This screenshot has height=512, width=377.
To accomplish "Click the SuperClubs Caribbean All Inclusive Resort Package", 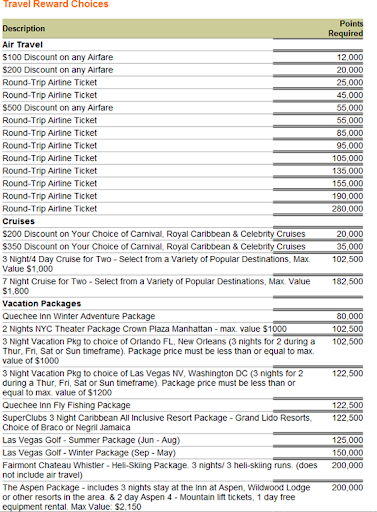I will click(157, 423).
